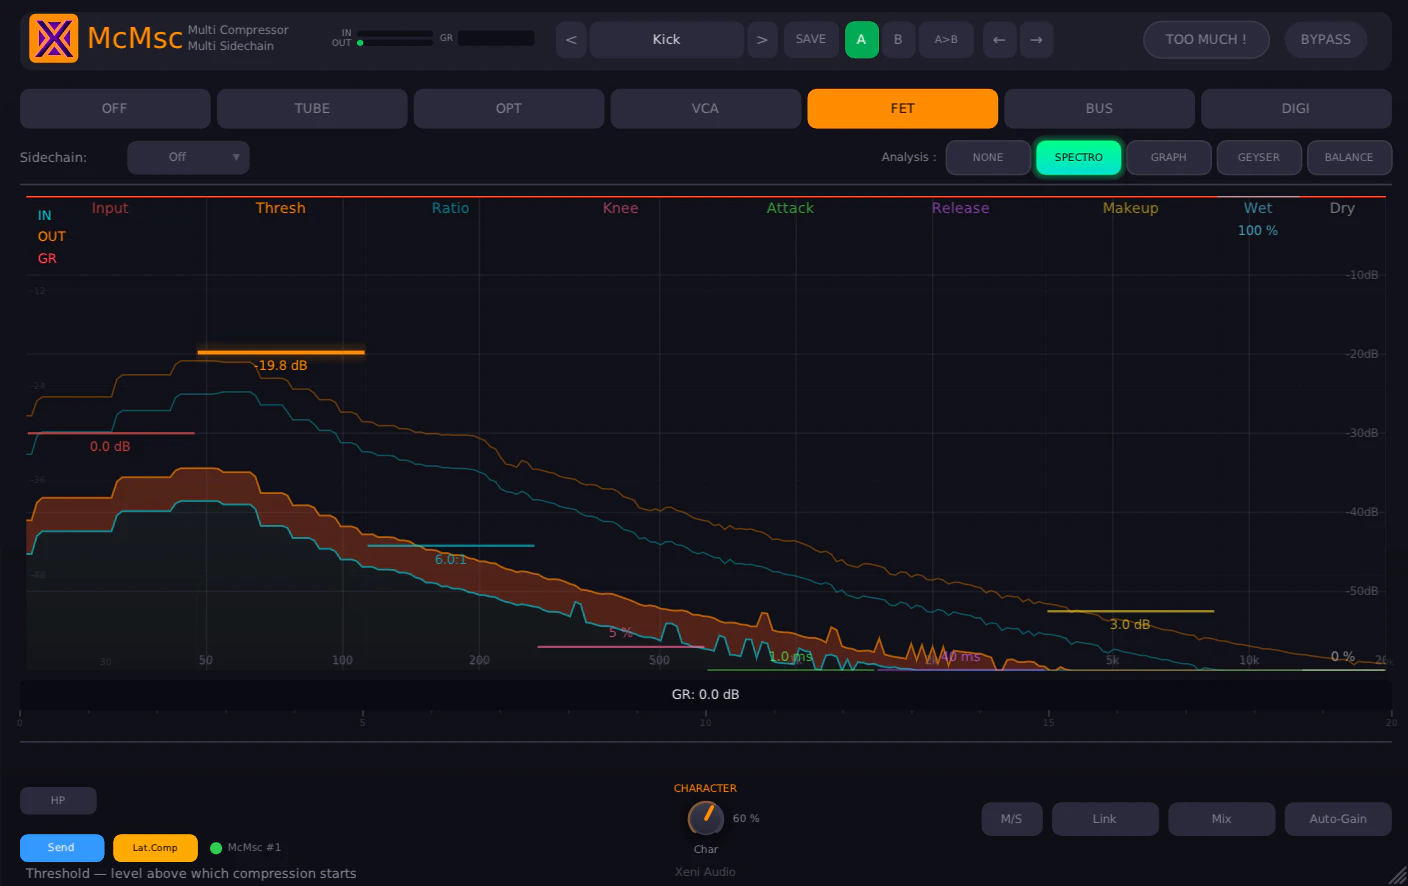1408x886 pixels.
Task: Go to next preset with right chevron
Action: (762, 40)
